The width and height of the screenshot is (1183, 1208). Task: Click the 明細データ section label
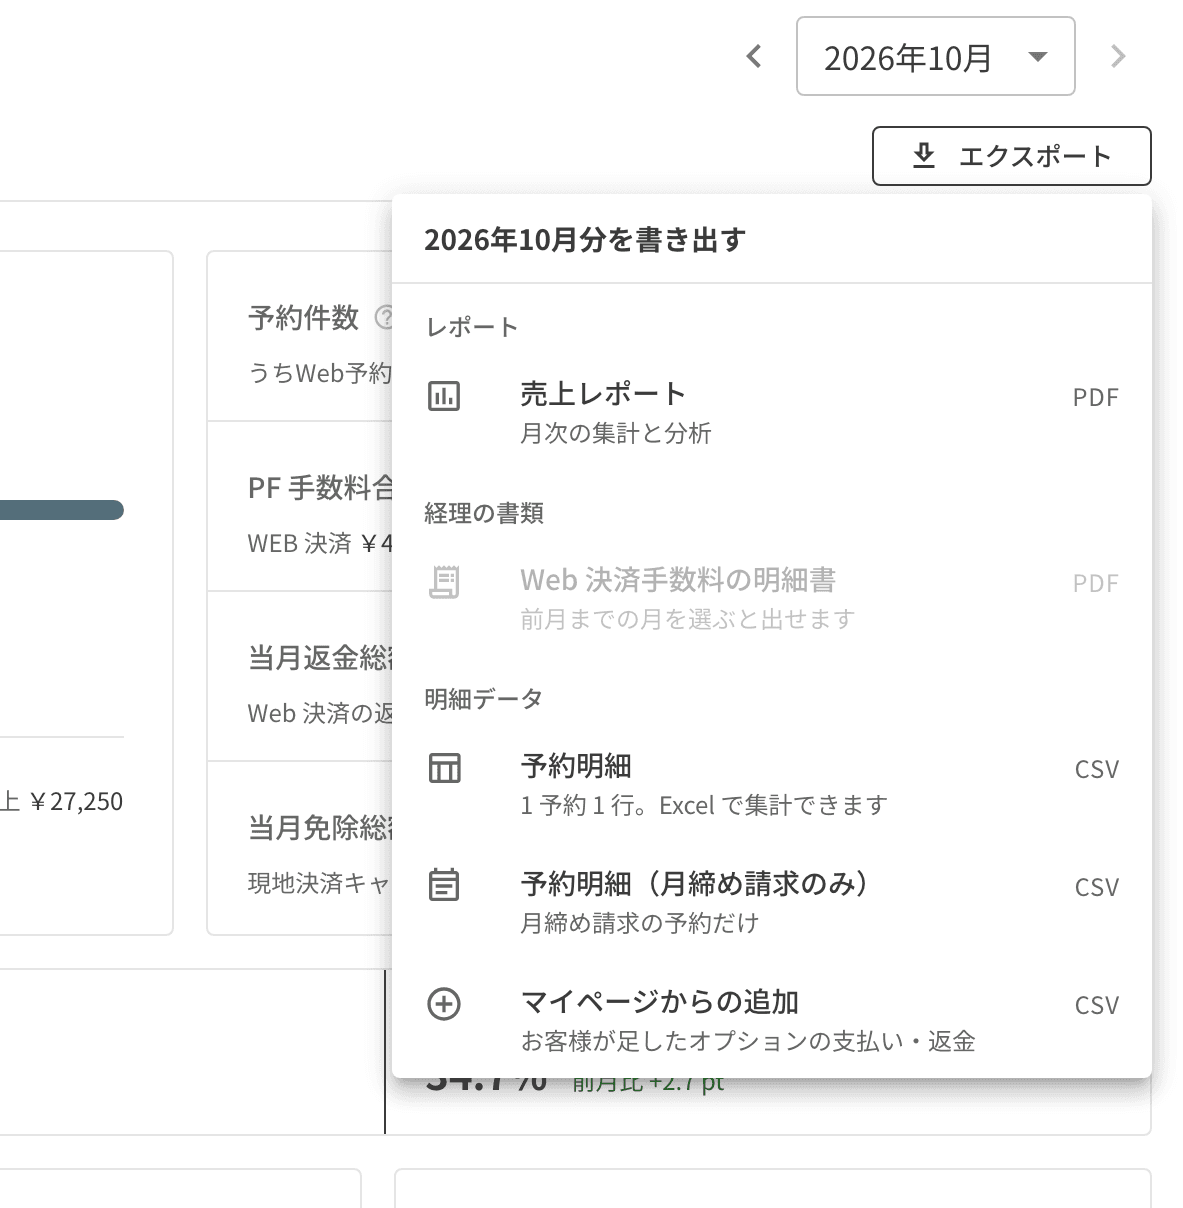pos(484,699)
